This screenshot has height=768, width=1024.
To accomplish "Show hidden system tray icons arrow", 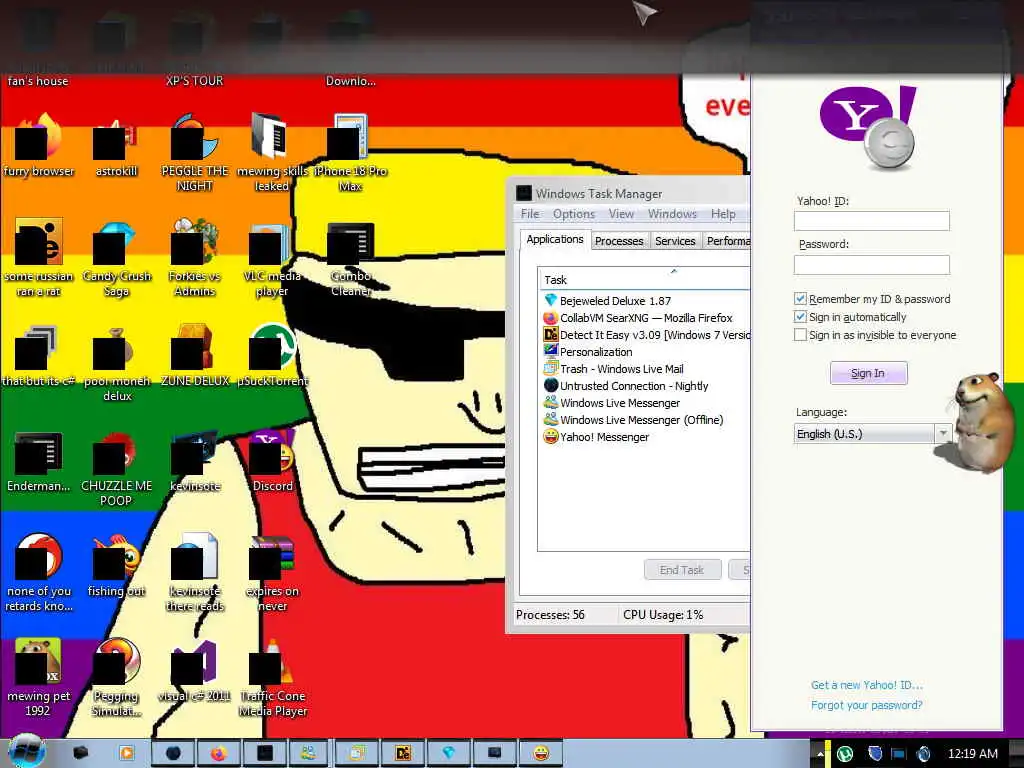I will tap(820, 754).
